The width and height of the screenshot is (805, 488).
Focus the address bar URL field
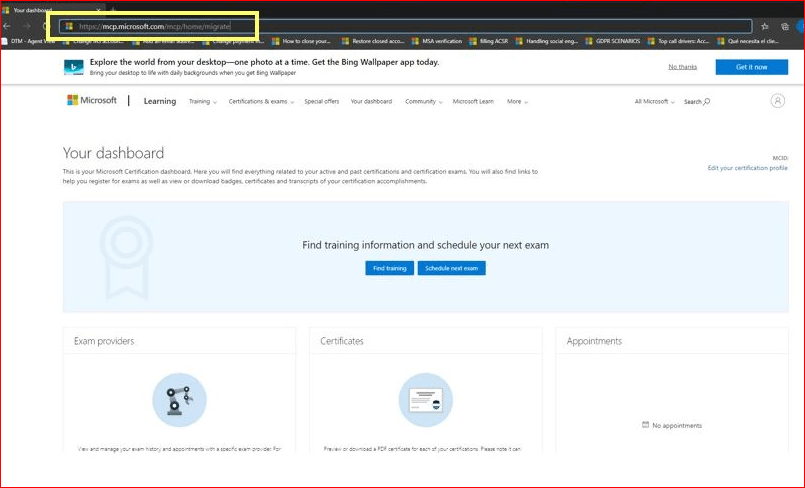tap(406, 26)
